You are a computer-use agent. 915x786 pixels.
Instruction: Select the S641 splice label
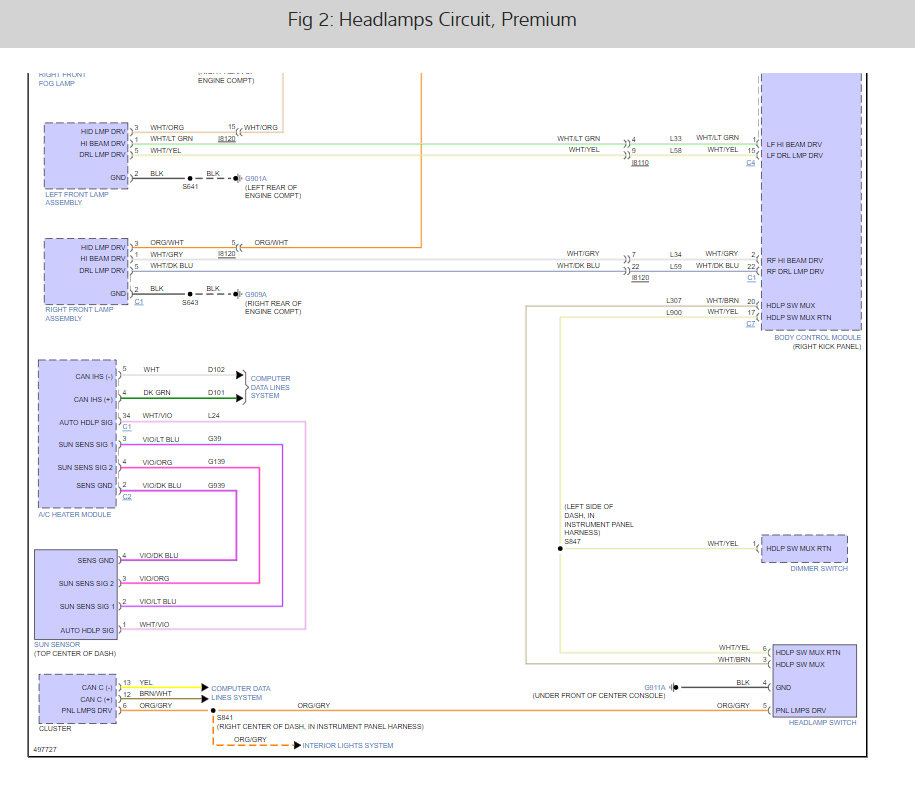click(190, 187)
